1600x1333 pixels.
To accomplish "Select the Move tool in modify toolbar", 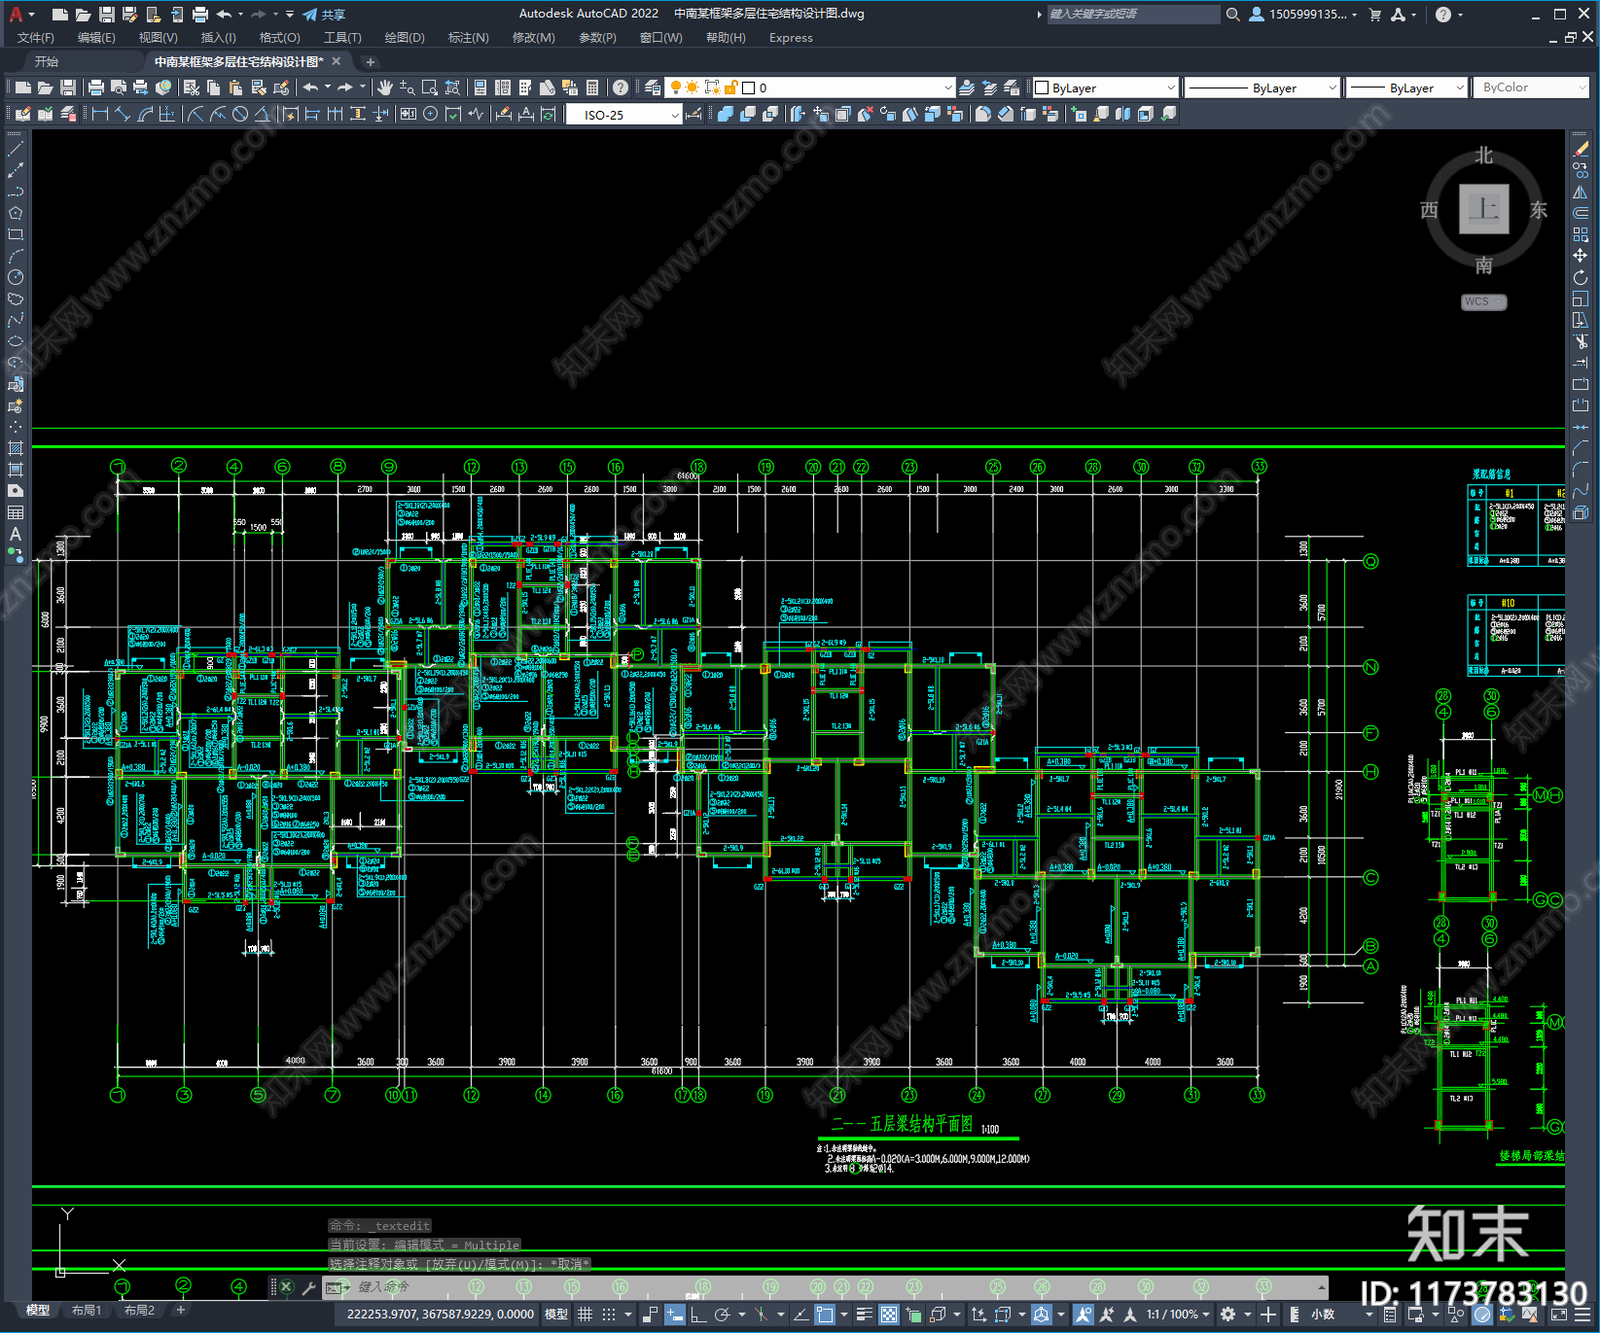I will (x=1580, y=256).
